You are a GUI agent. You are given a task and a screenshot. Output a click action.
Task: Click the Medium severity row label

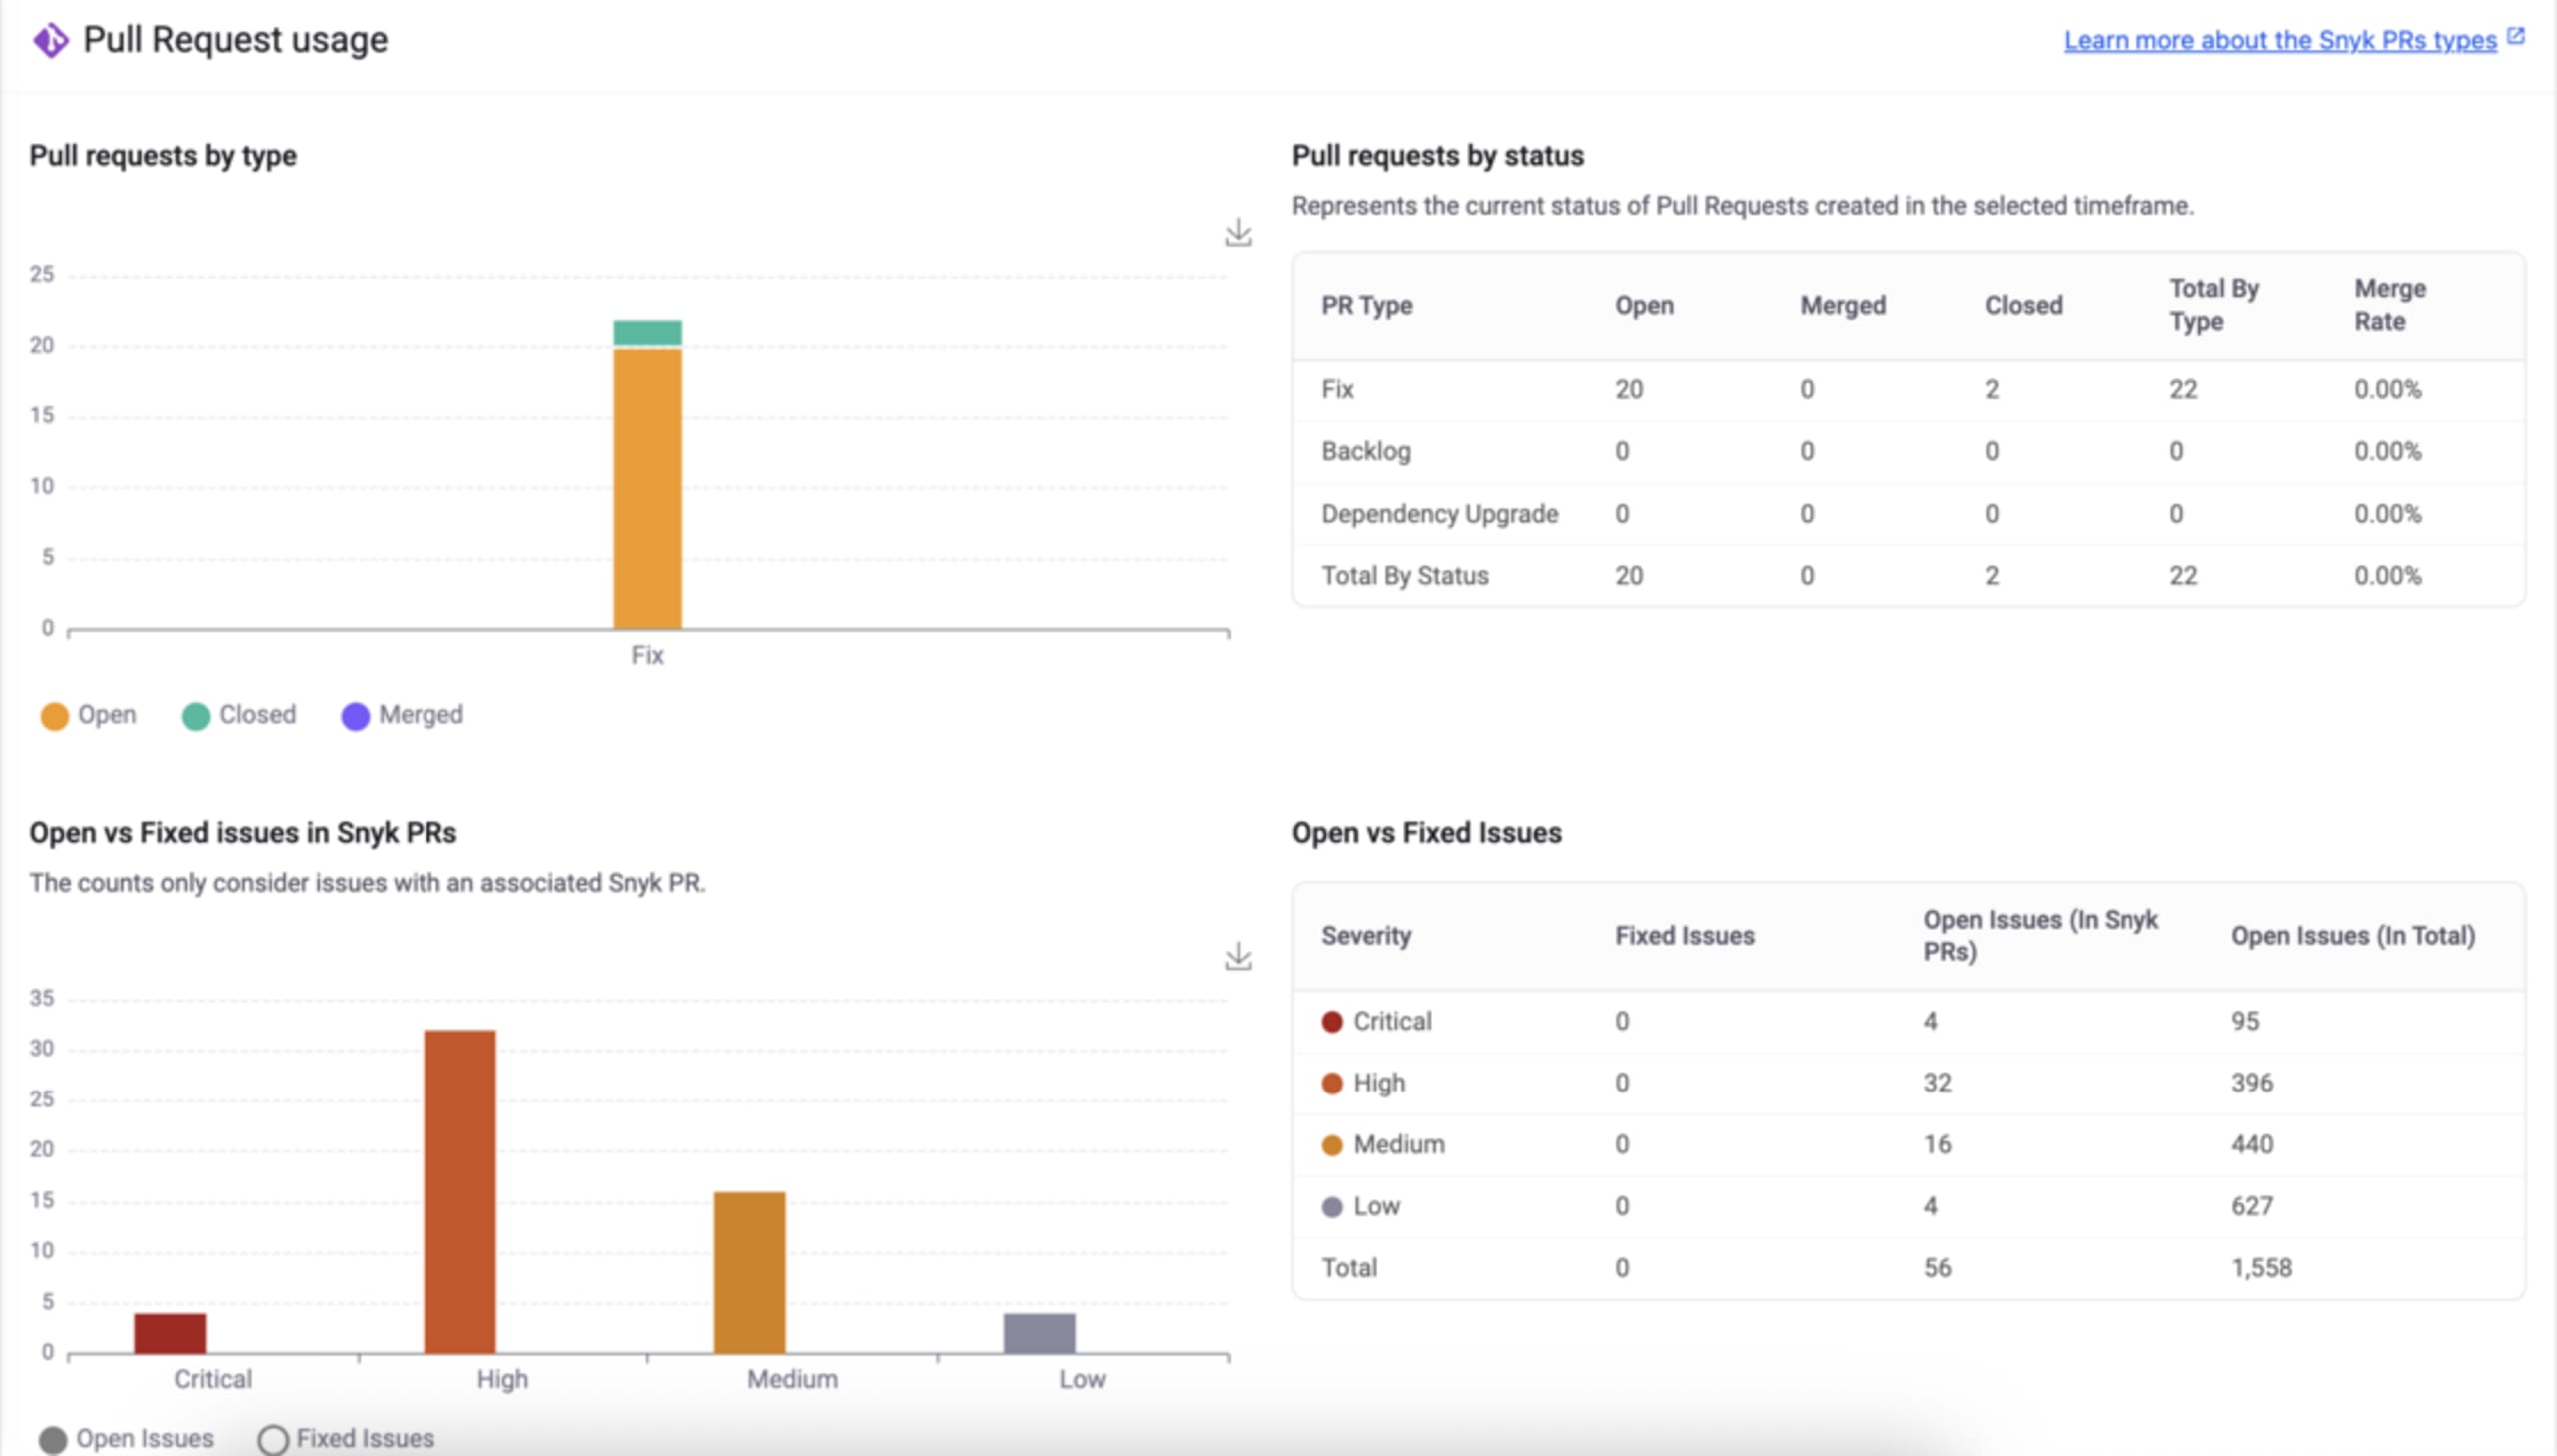1399,1145
